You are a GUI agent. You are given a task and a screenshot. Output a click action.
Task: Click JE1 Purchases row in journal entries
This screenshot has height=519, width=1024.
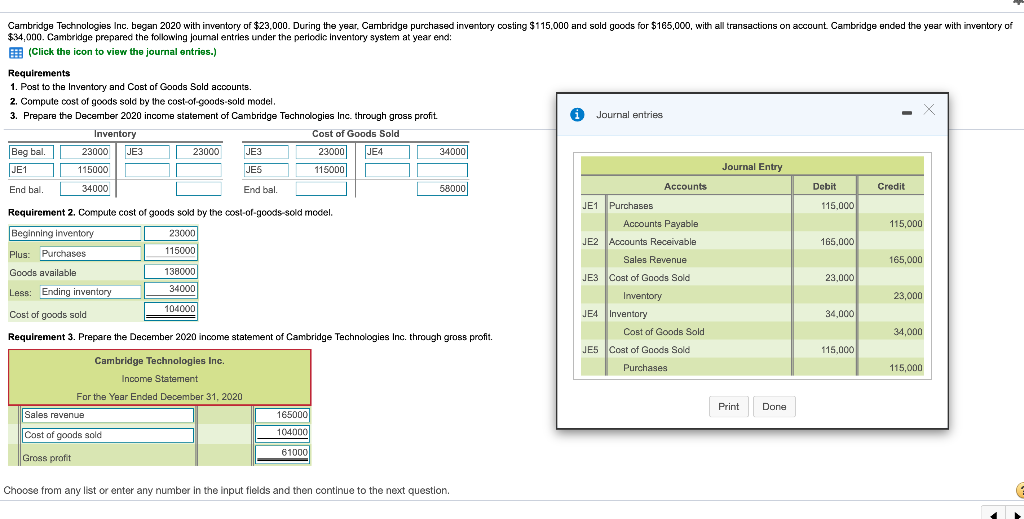click(x=752, y=206)
